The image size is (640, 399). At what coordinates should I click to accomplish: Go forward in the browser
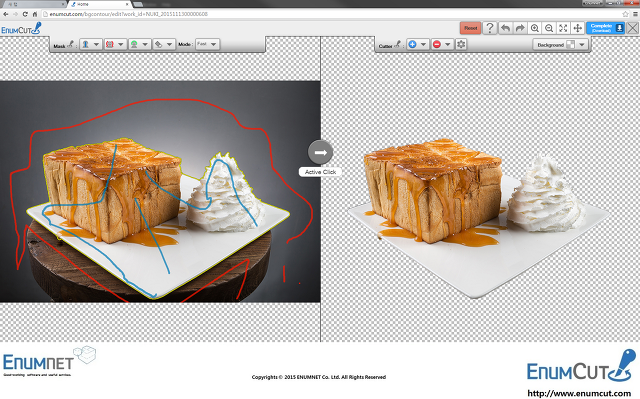click(x=15, y=14)
